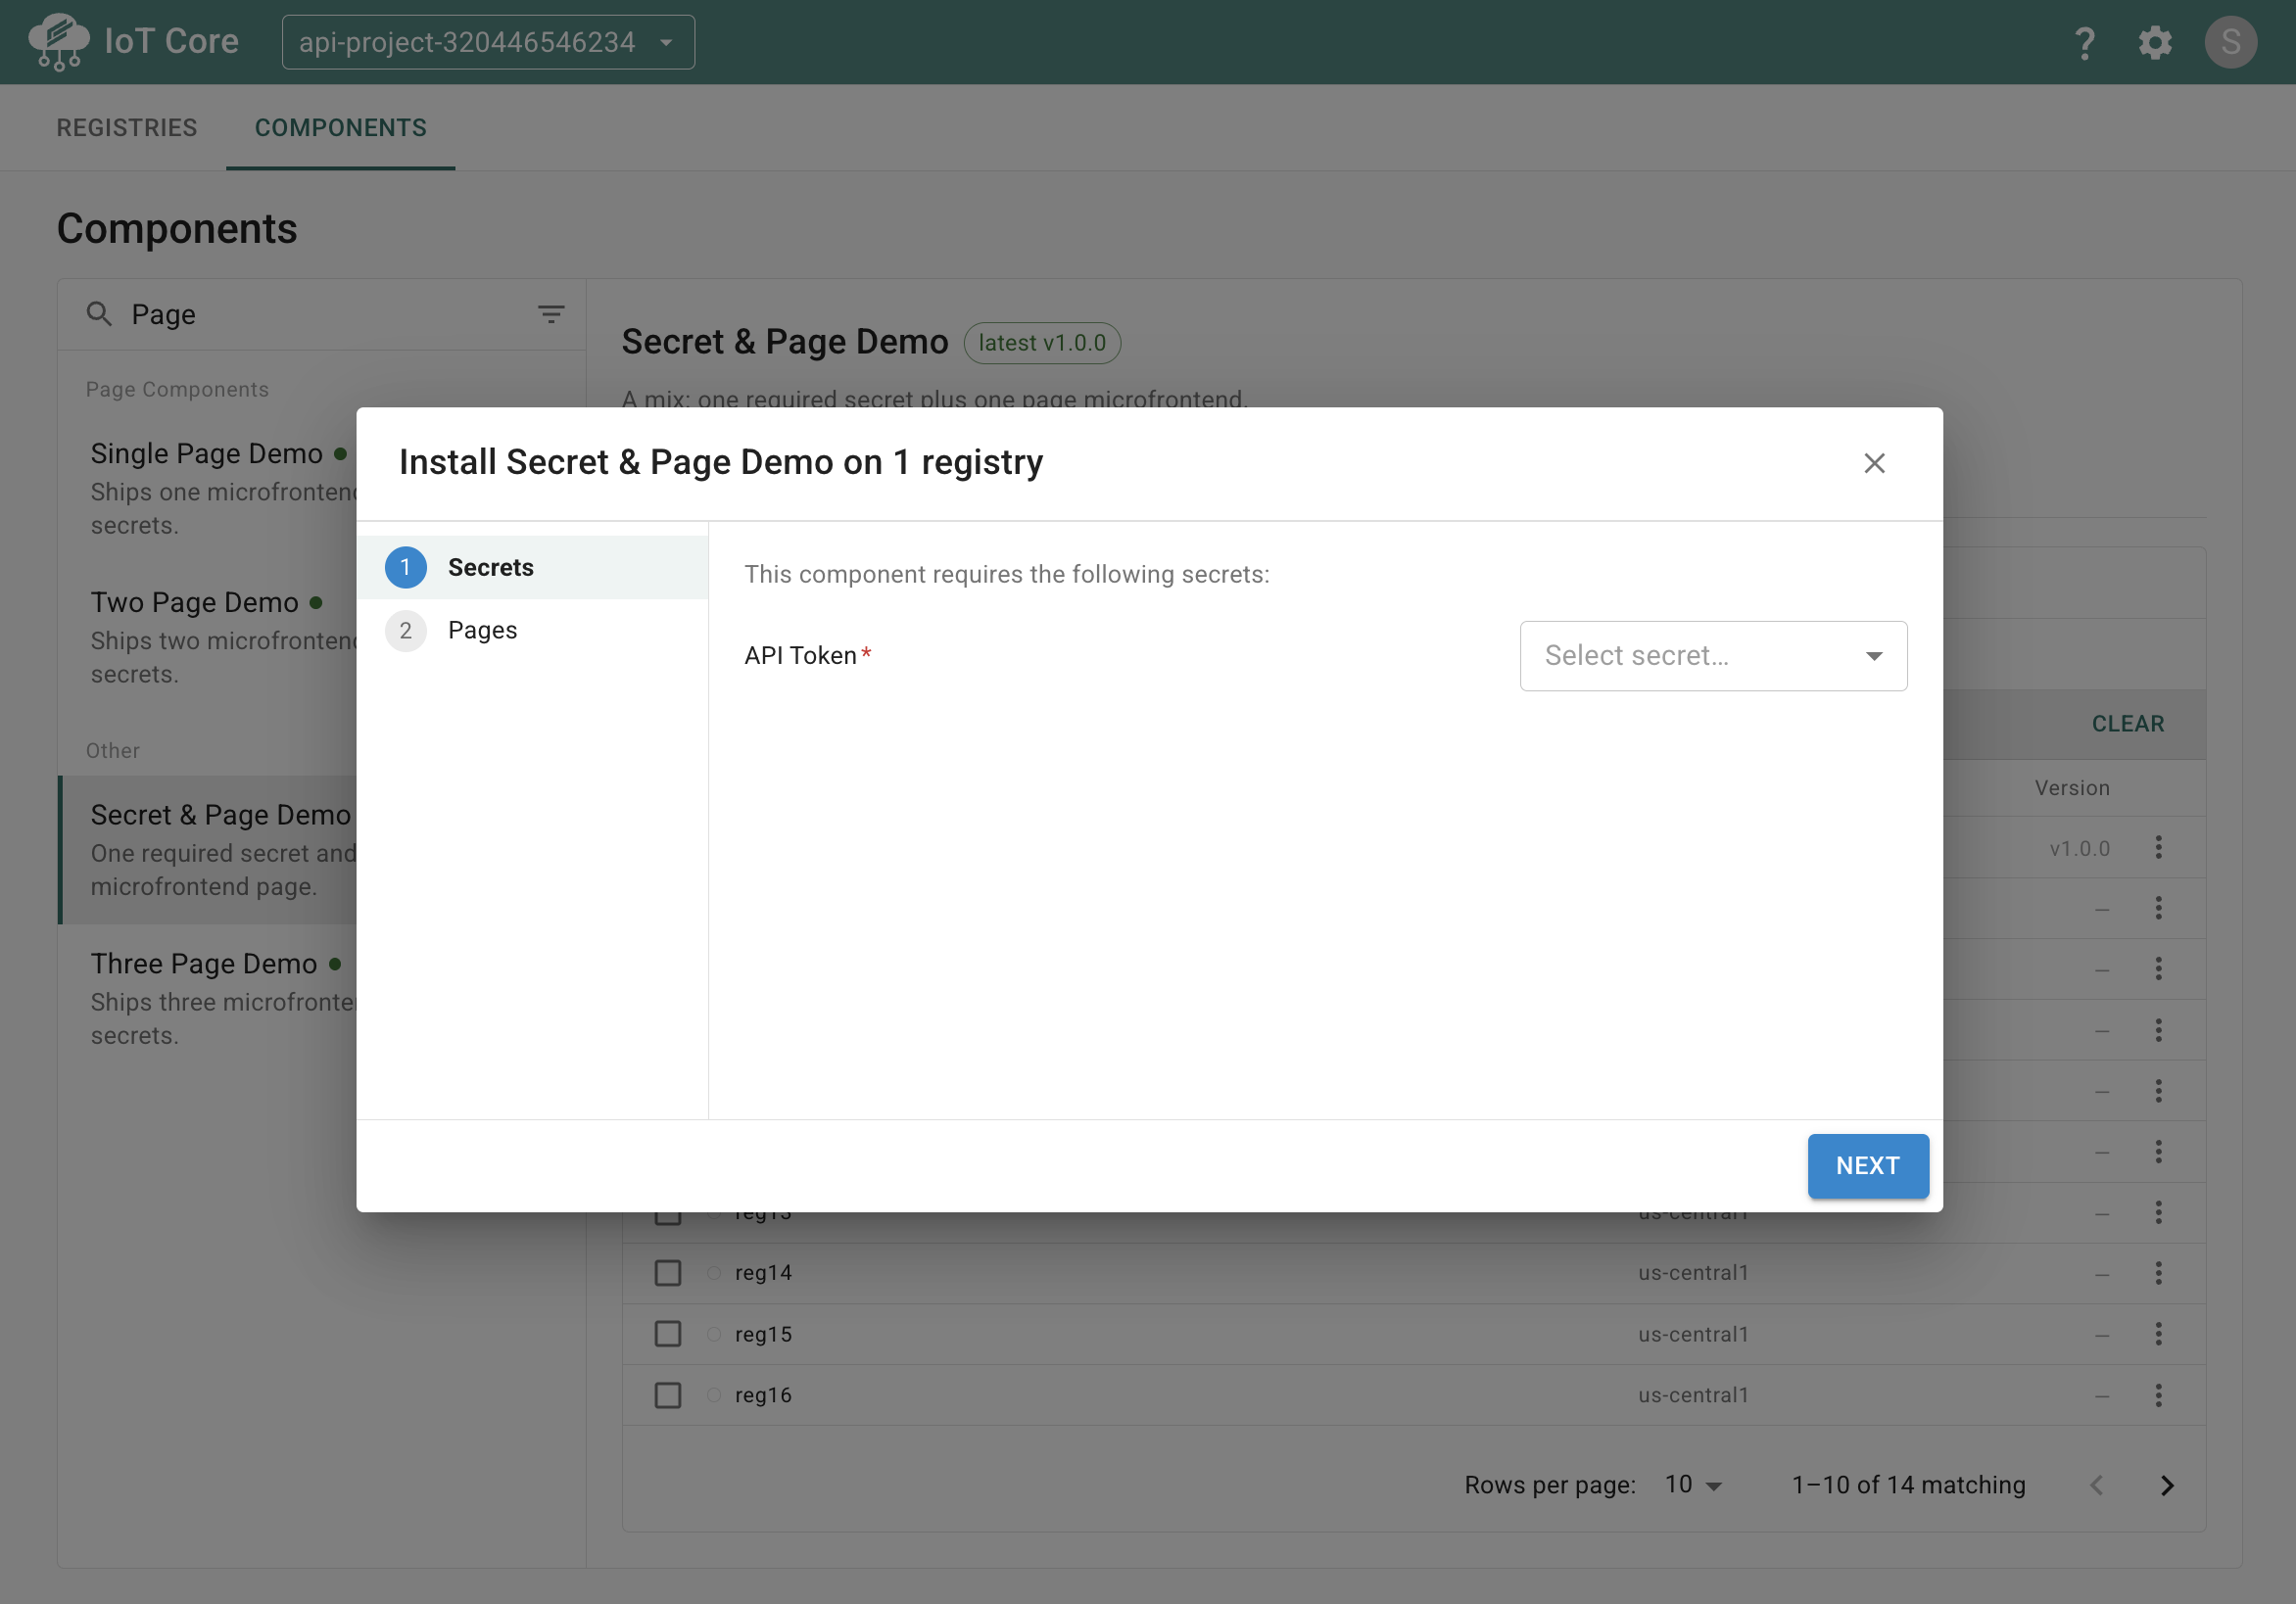Image resolution: width=2296 pixels, height=1604 pixels.
Task: Check the reg14 registry checkbox
Action: click(x=668, y=1272)
